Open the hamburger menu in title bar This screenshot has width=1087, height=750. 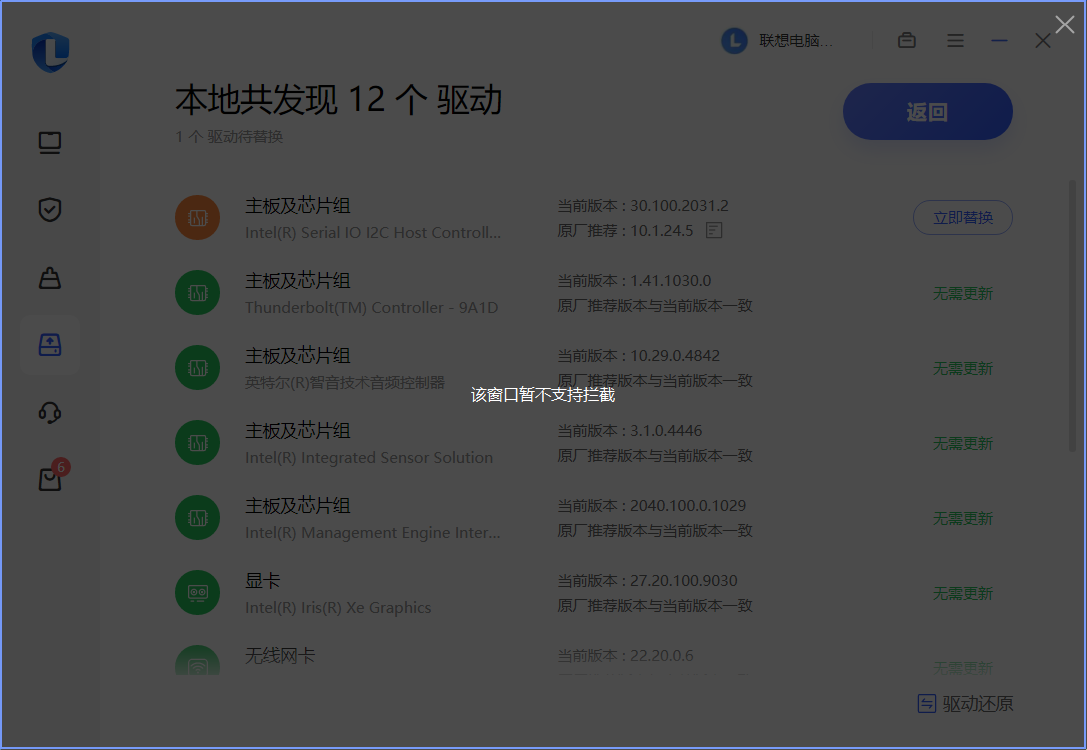[955, 41]
